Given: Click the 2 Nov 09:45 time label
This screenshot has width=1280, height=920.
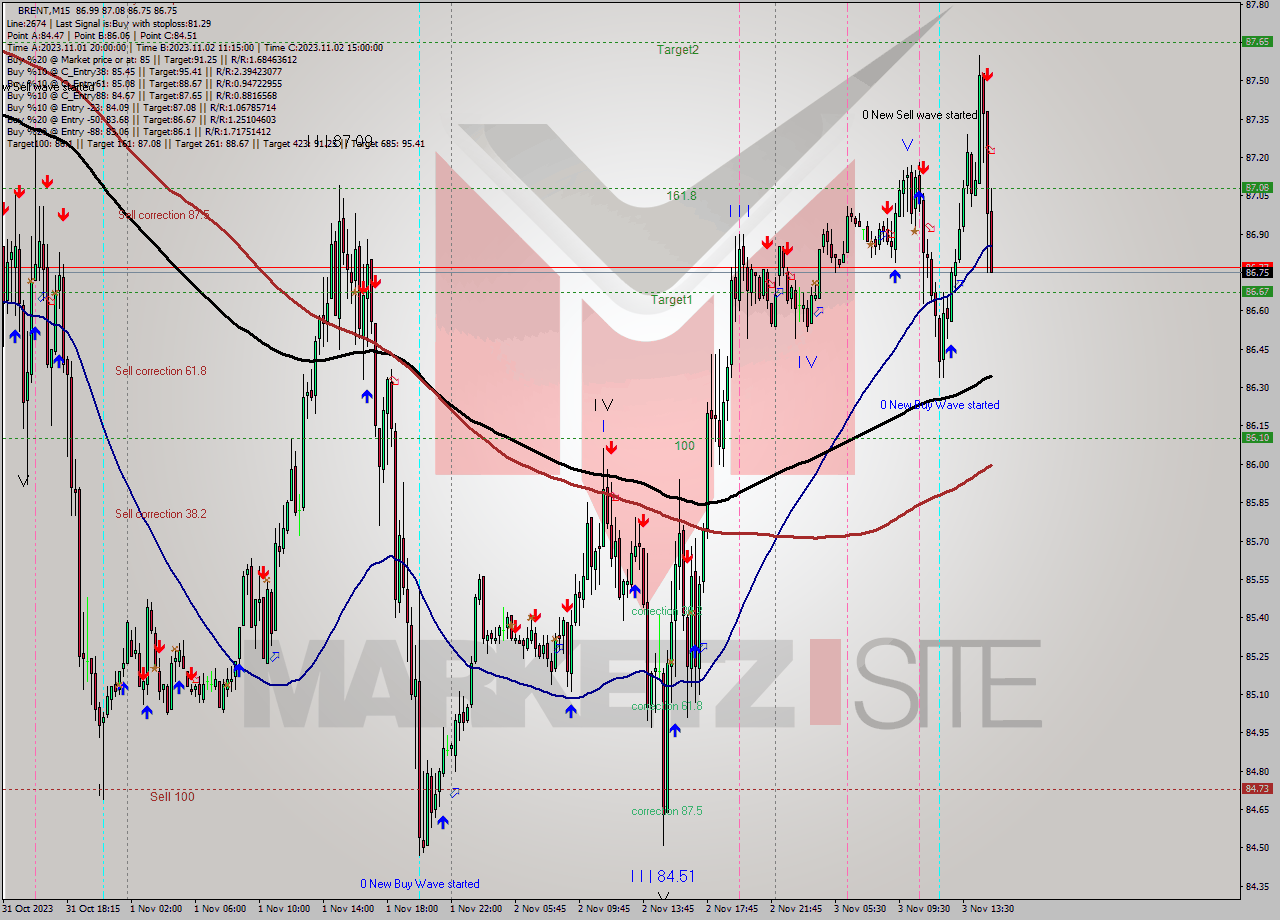Looking at the screenshot, I should 604,909.
